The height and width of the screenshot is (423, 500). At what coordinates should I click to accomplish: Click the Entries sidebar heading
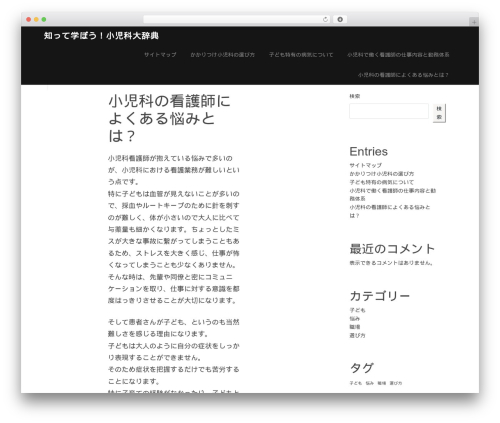pos(368,152)
